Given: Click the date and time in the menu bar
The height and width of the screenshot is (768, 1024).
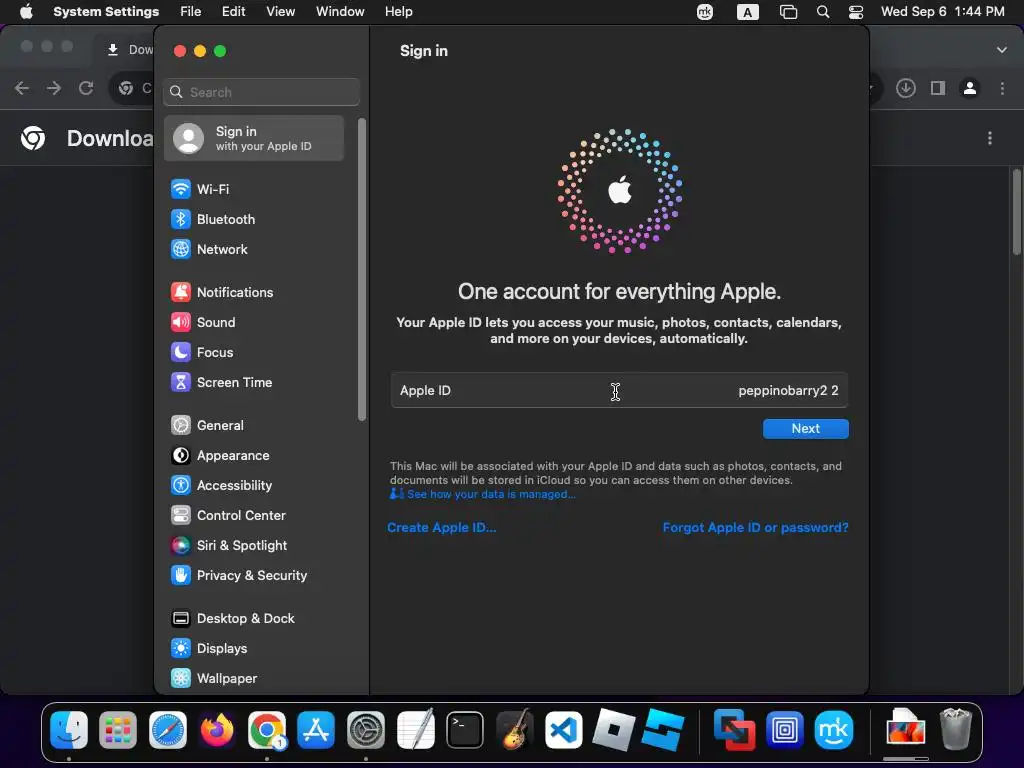Looking at the screenshot, I should tap(942, 12).
